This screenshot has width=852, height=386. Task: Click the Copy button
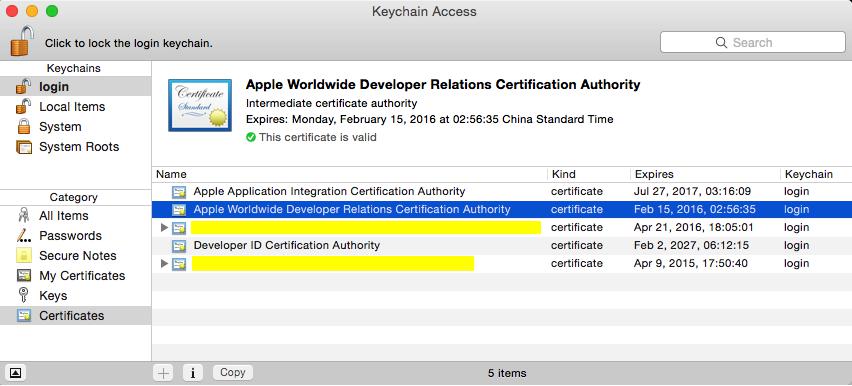tap(233, 372)
